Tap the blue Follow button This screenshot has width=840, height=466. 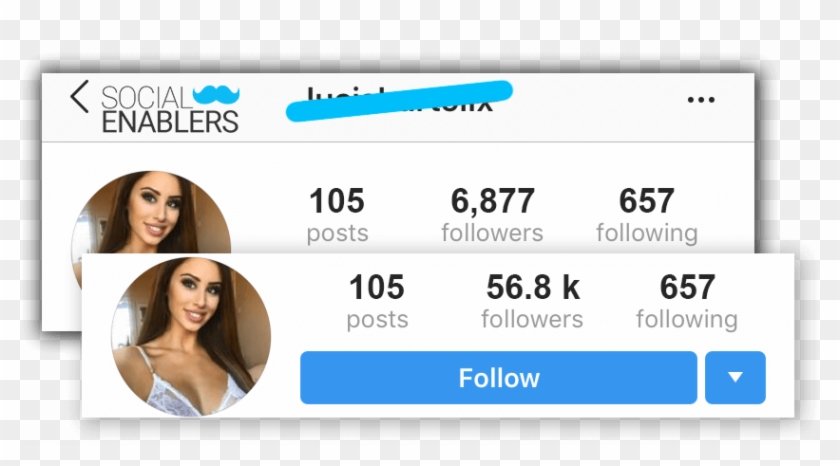pyautogui.click(x=498, y=378)
